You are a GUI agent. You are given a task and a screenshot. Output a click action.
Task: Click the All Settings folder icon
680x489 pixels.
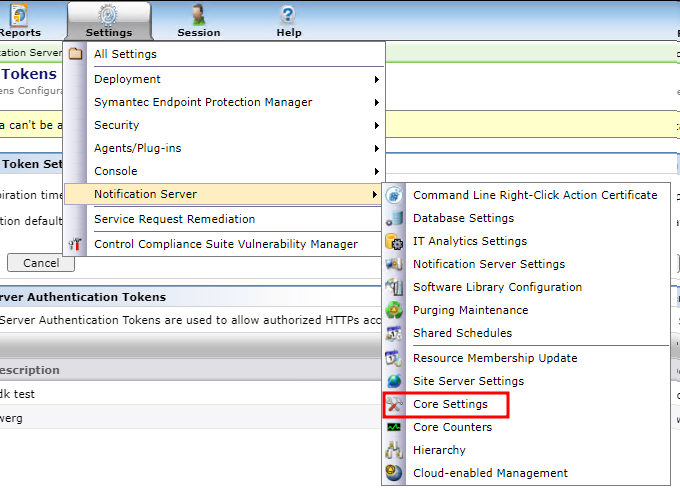coord(75,54)
